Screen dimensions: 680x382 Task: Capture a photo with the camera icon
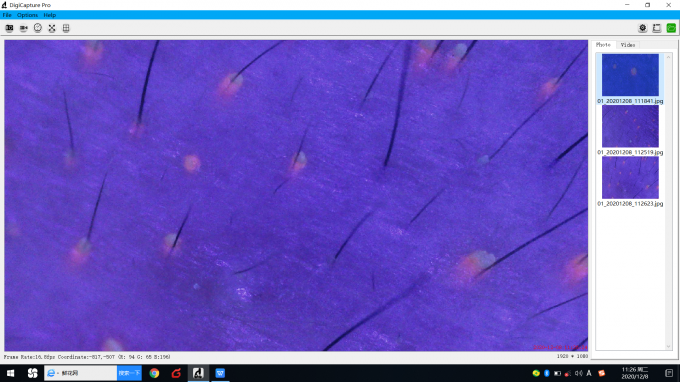9,28
